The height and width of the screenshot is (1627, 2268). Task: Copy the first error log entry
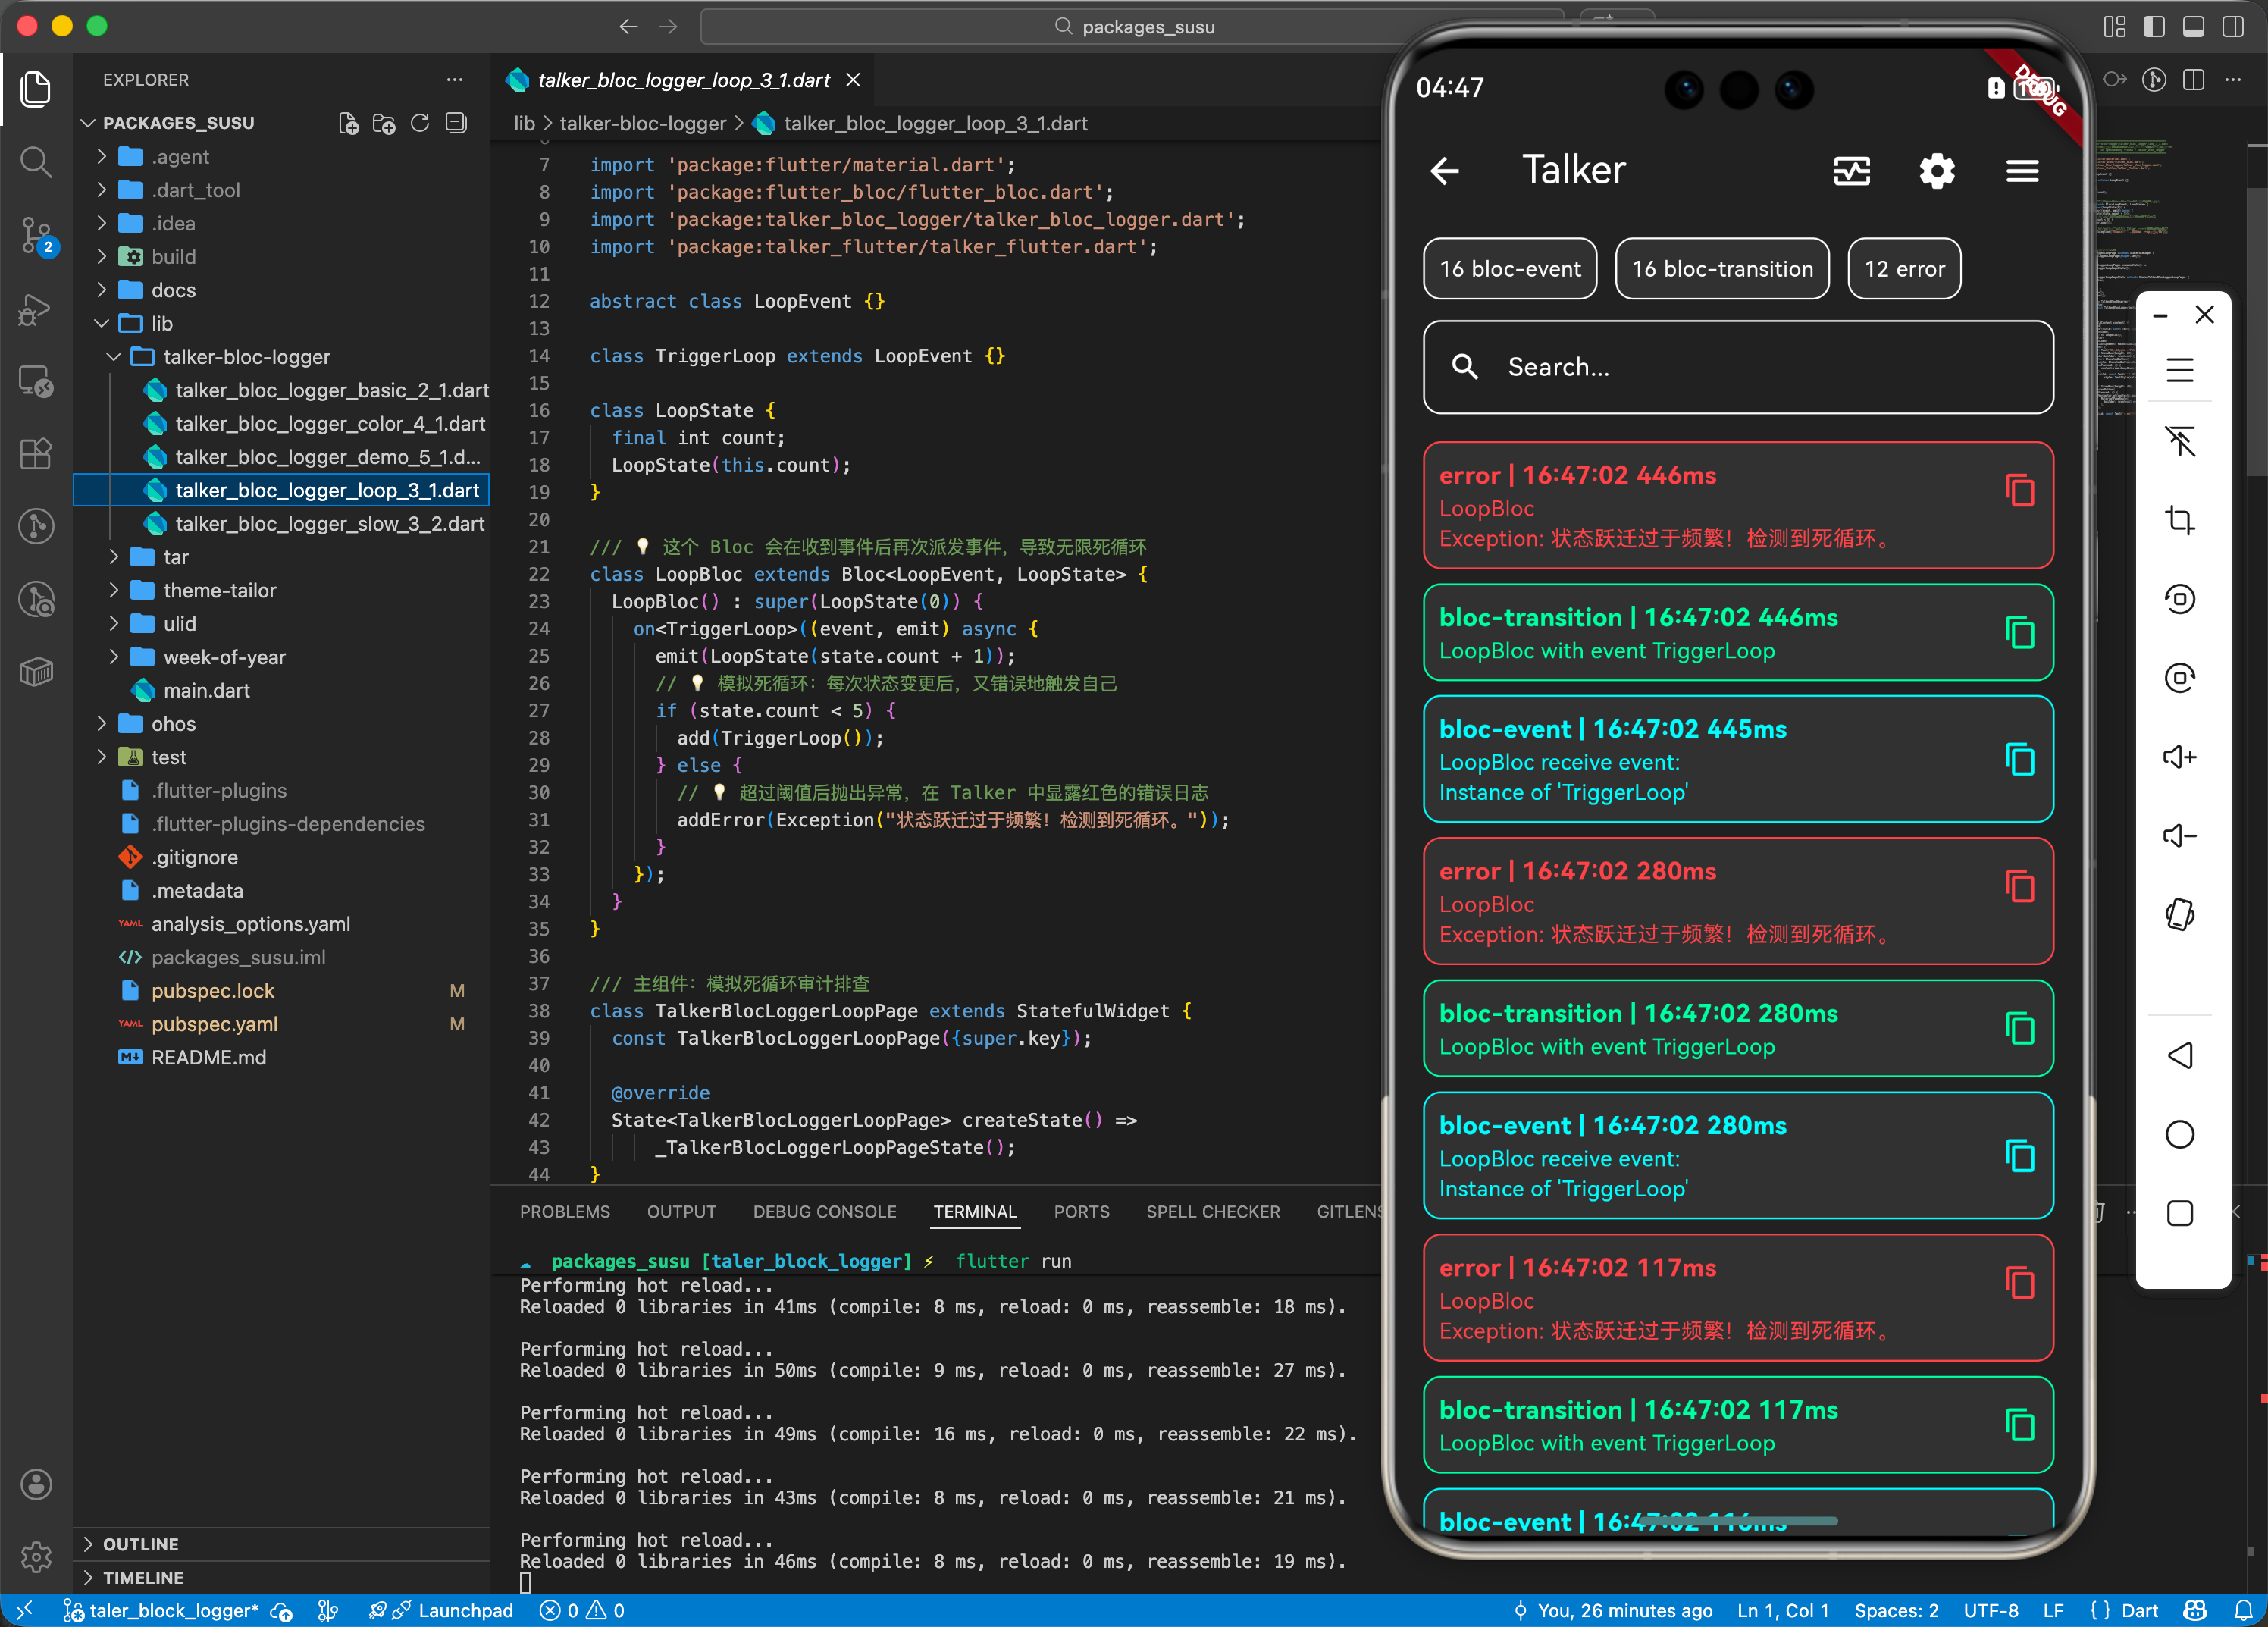pyautogui.click(x=2019, y=491)
